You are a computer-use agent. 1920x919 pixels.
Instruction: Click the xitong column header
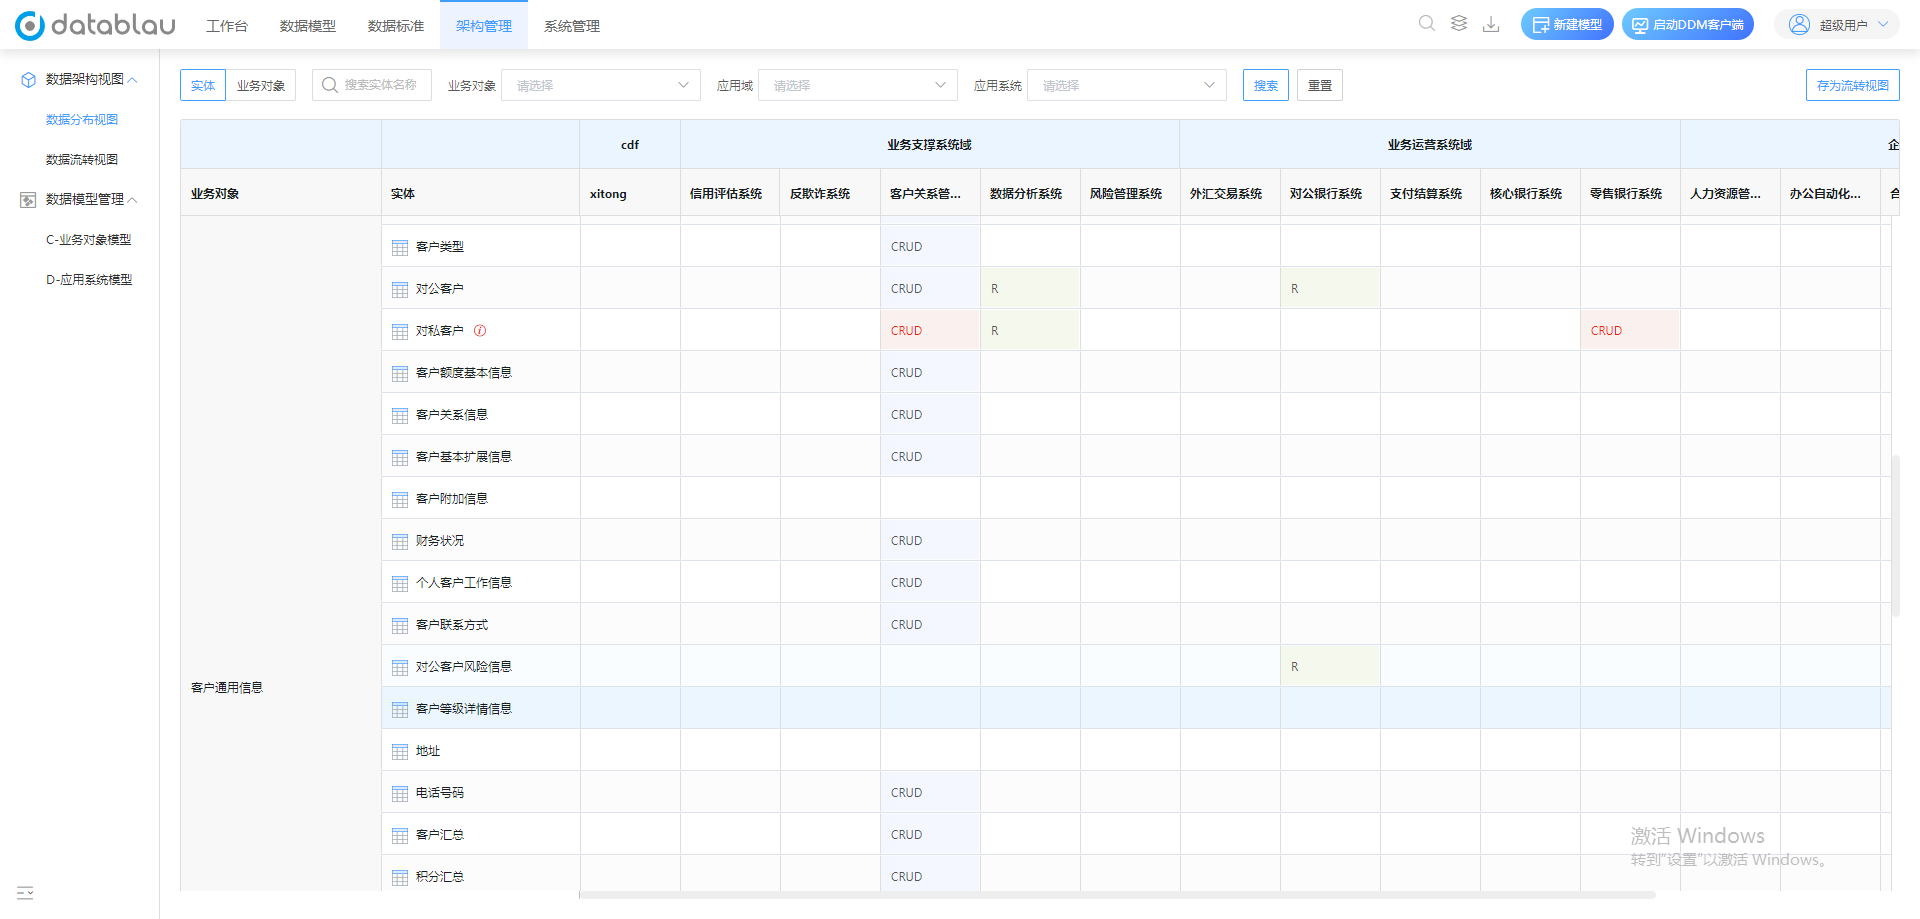(x=630, y=193)
